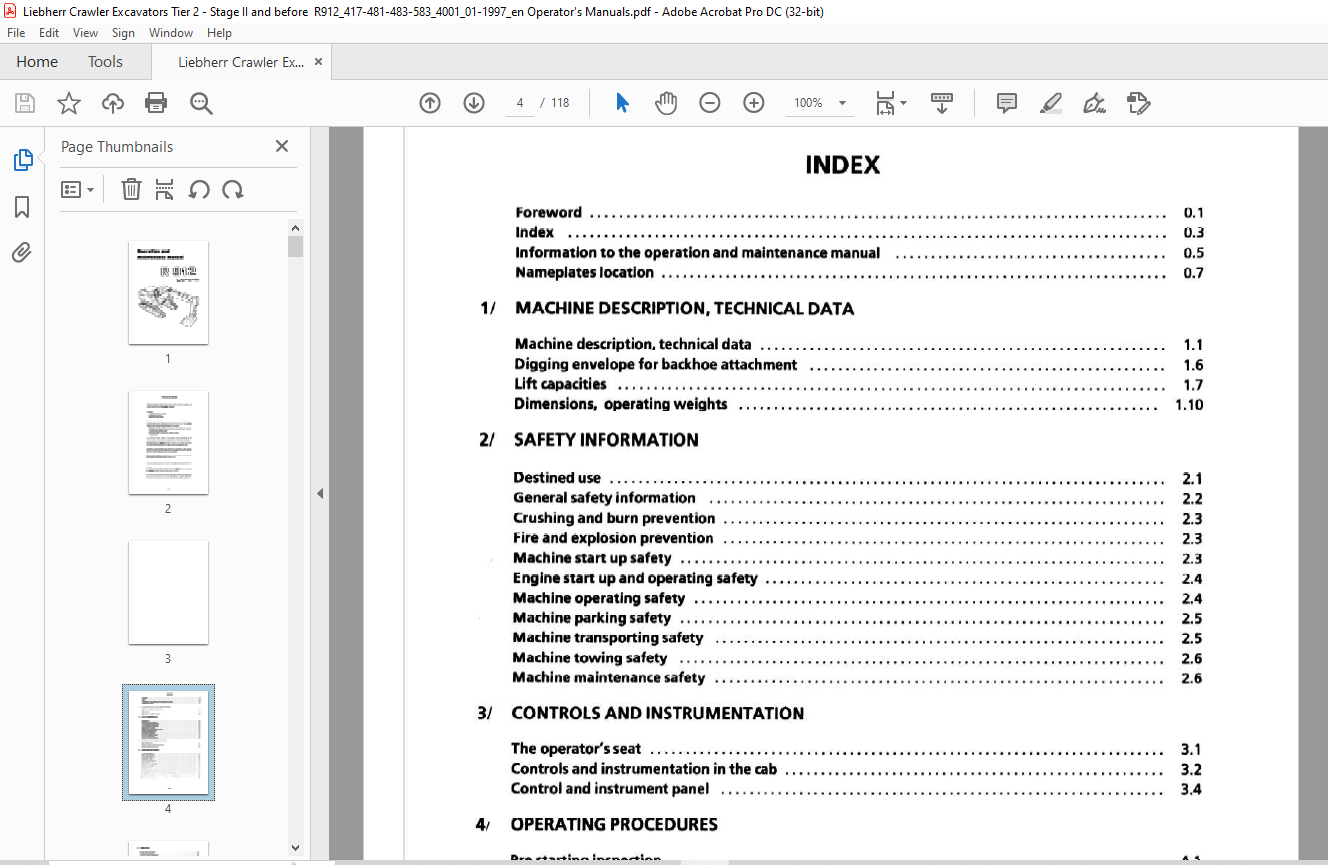
Task: Open the zoom level 100% dropdown
Action: click(820, 103)
